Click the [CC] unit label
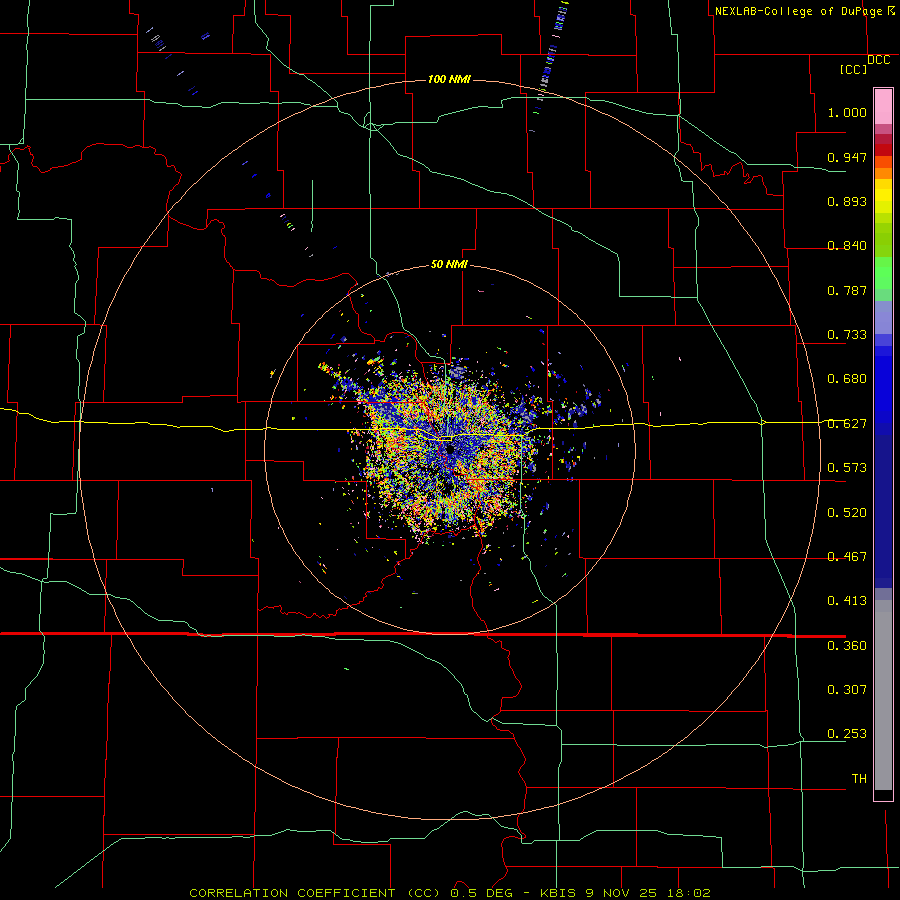Screen dimensions: 900x900 [853, 69]
